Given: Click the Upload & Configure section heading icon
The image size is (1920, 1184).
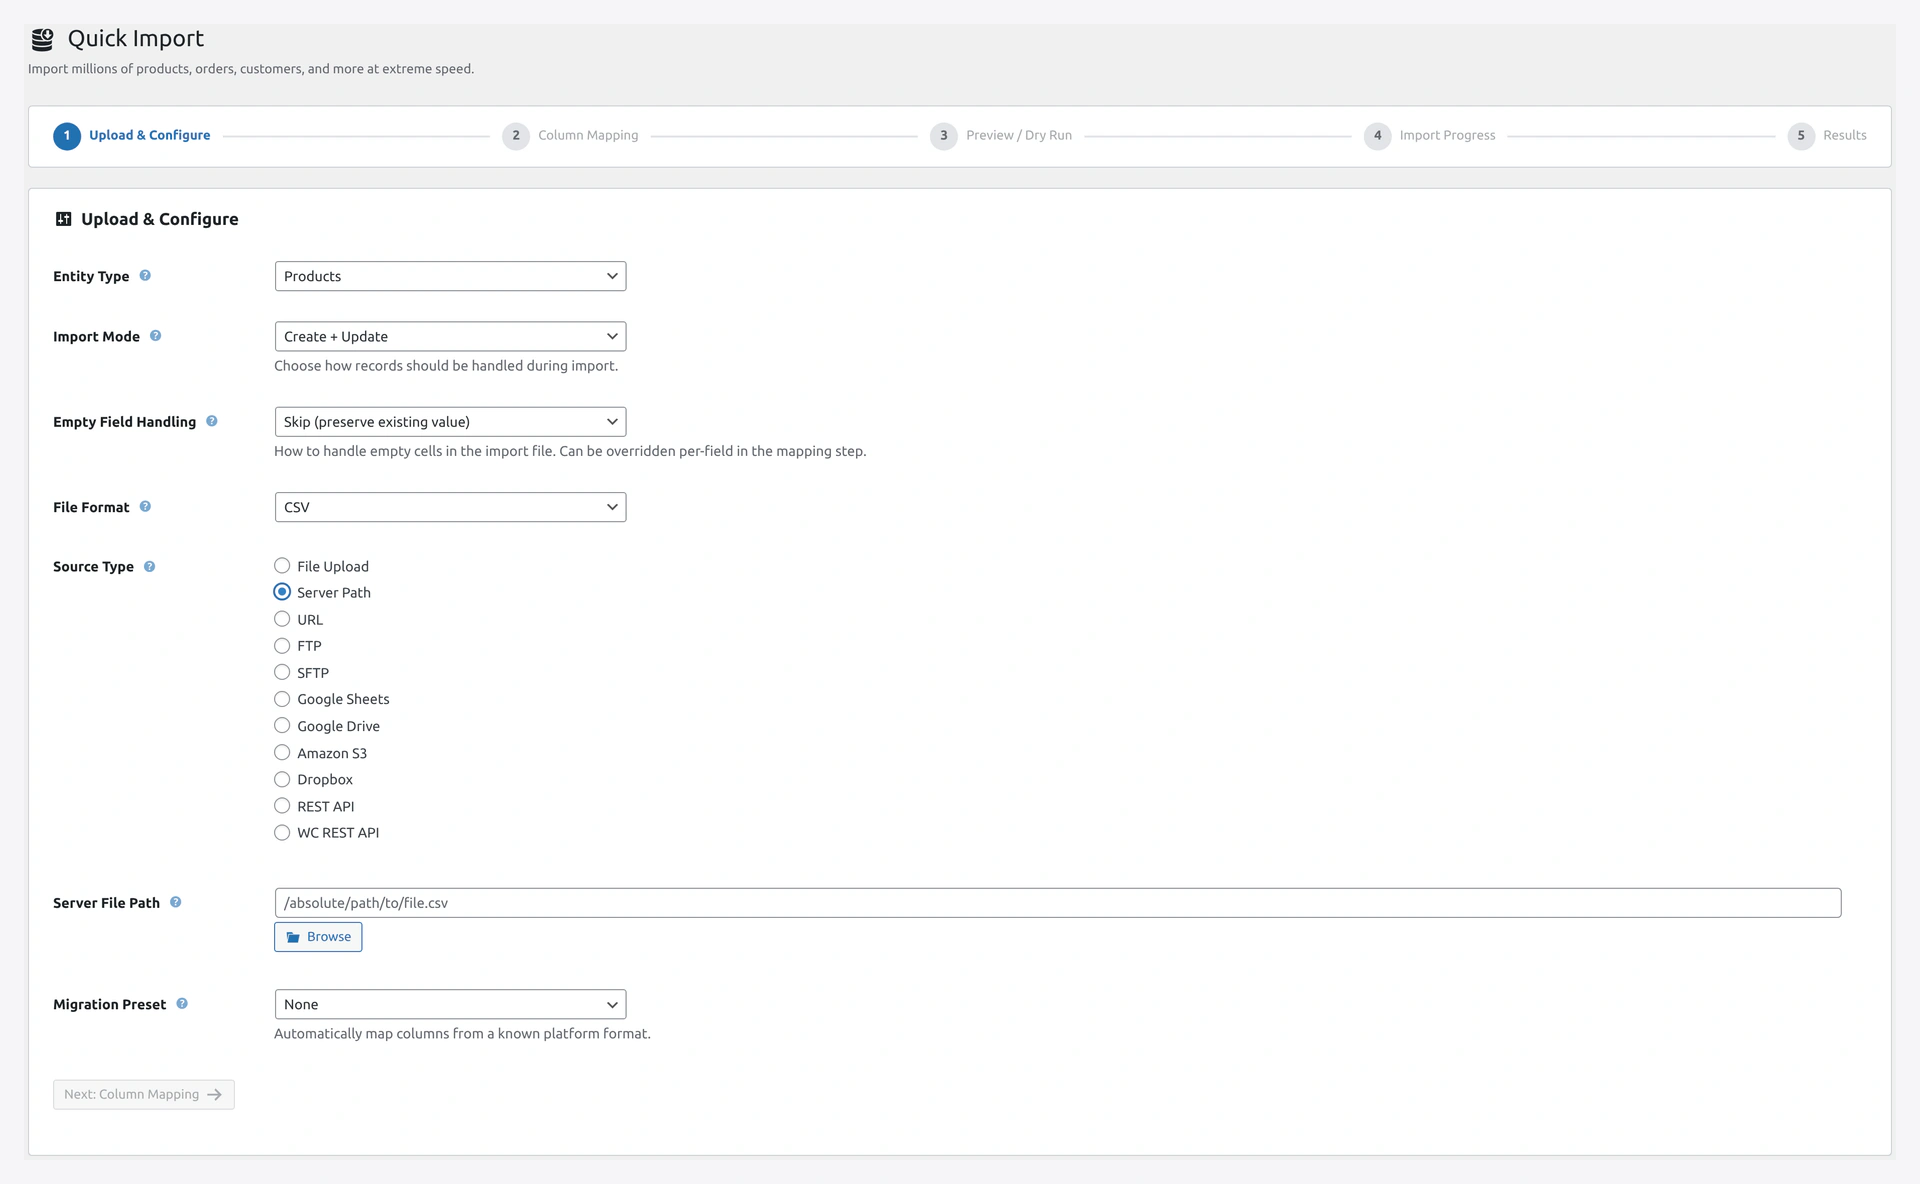Looking at the screenshot, I should tap(63, 219).
